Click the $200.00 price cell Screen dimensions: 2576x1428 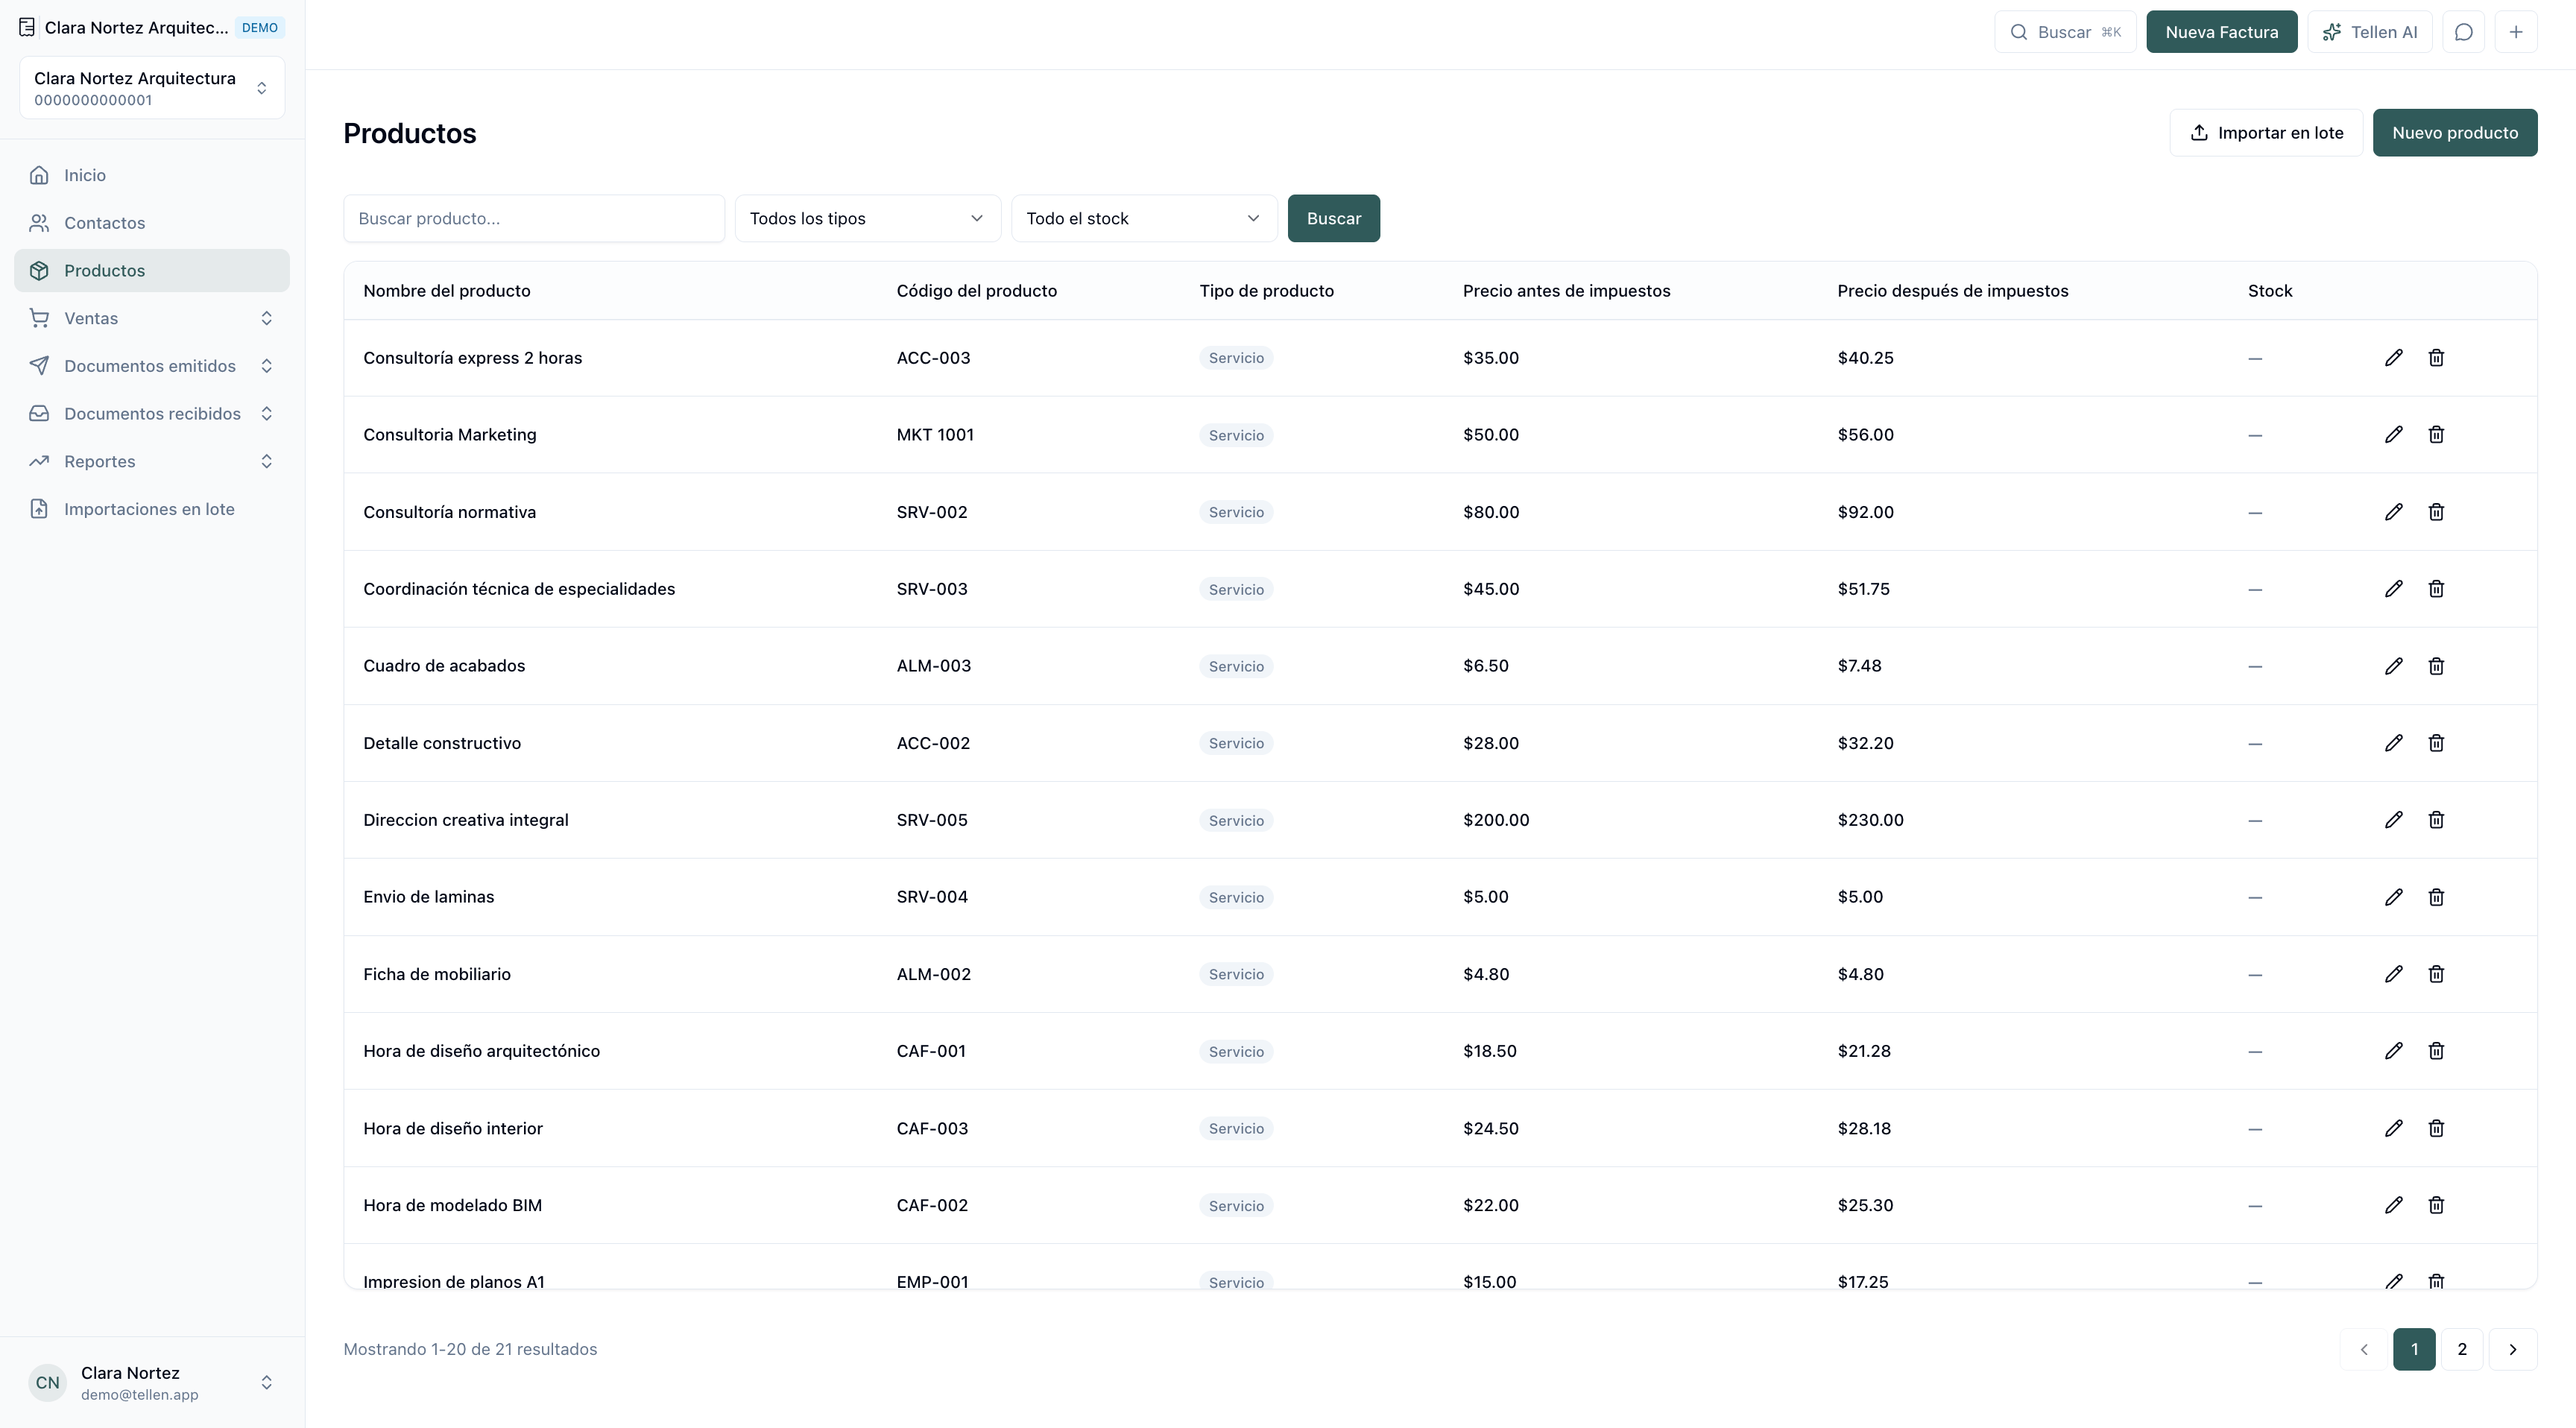(1496, 820)
